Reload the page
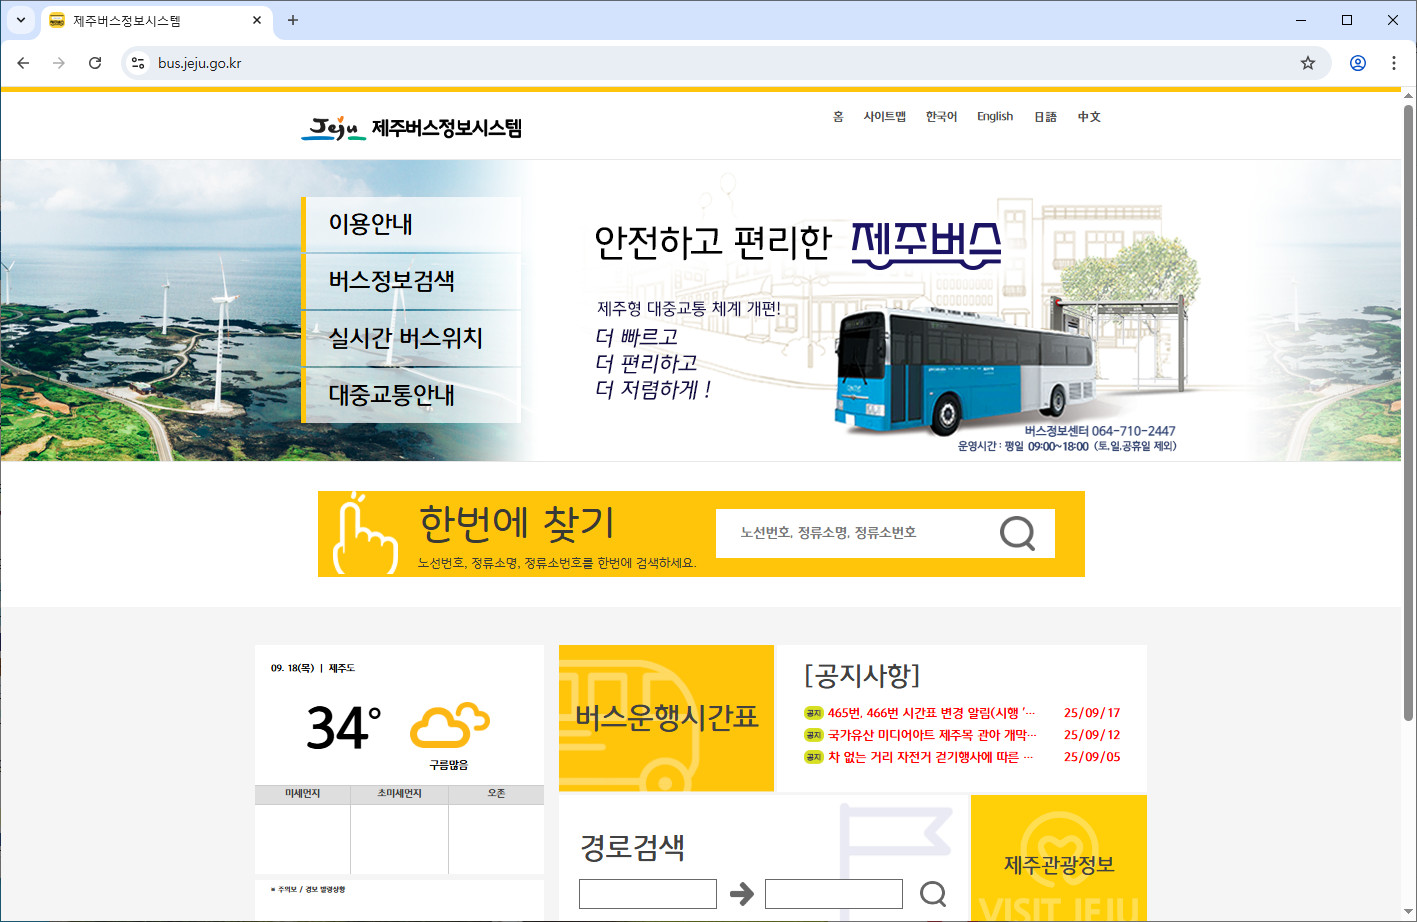This screenshot has height=922, width=1417. click(x=95, y=63)
